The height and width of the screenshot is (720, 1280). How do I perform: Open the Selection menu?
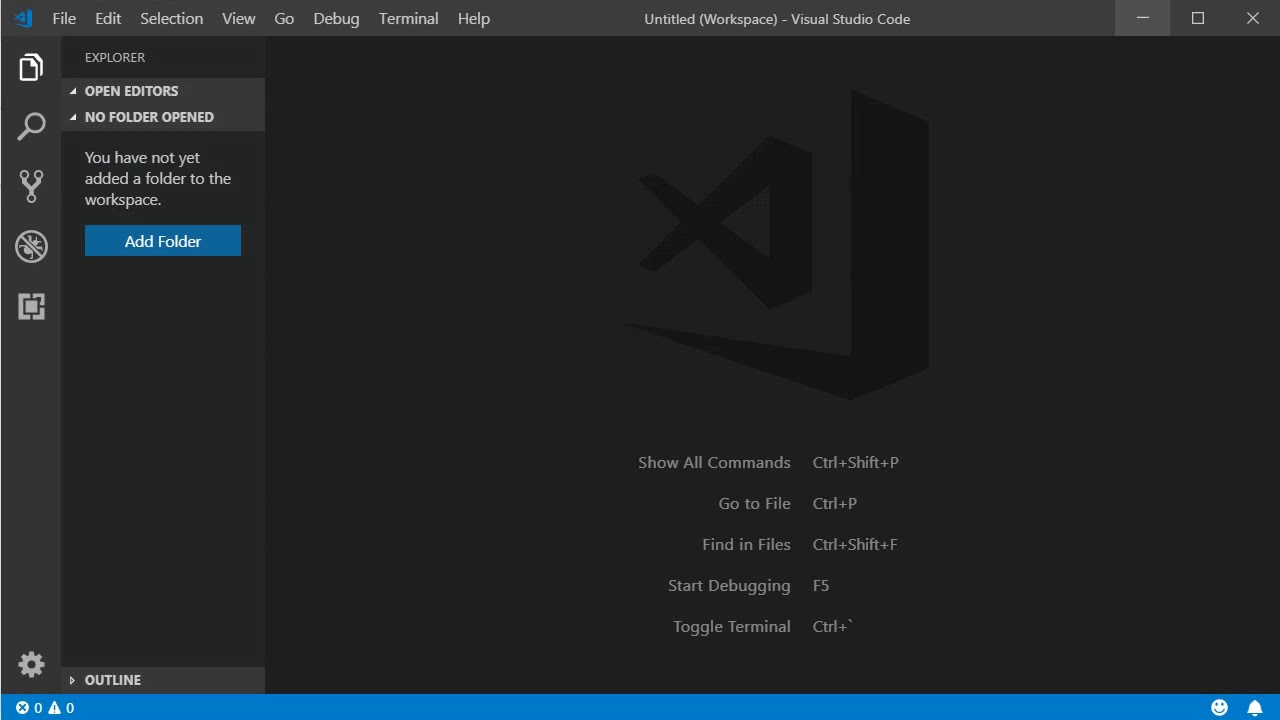[171, 18]
